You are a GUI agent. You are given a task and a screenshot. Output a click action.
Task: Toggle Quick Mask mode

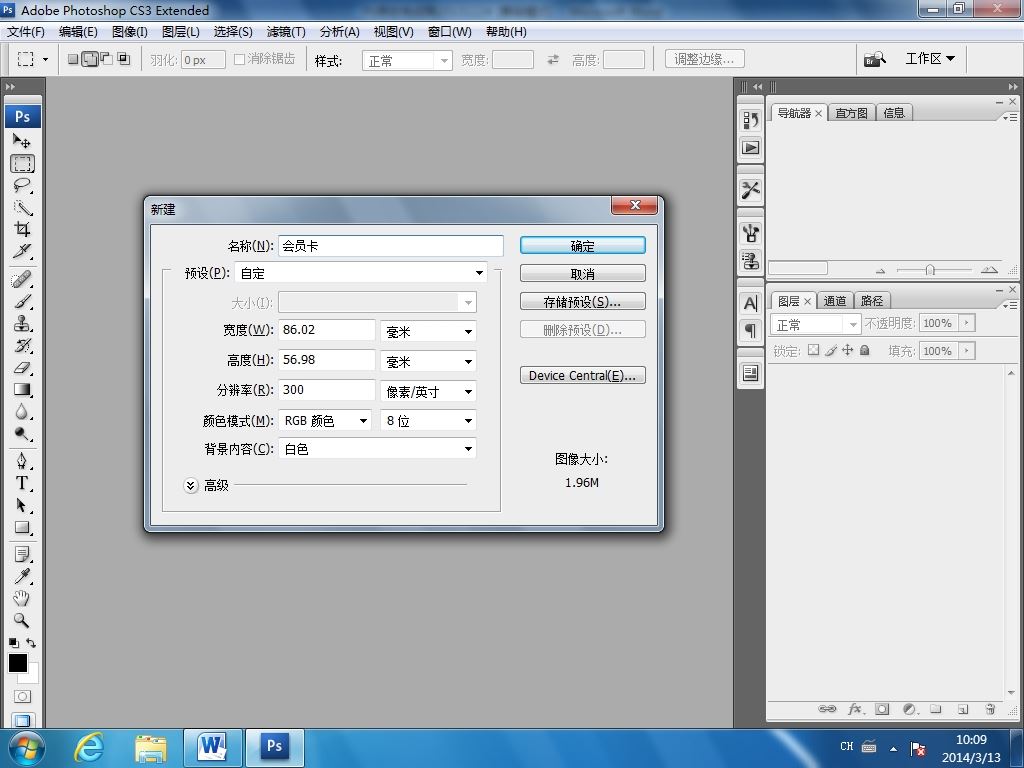click(x=22, y=697)
